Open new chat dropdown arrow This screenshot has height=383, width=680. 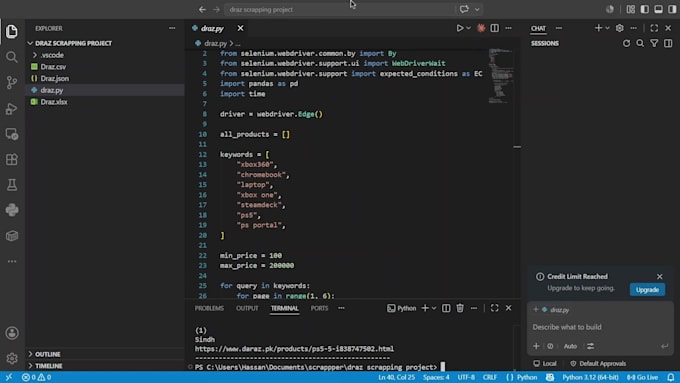pyautogui.click(x=607, y=28)
